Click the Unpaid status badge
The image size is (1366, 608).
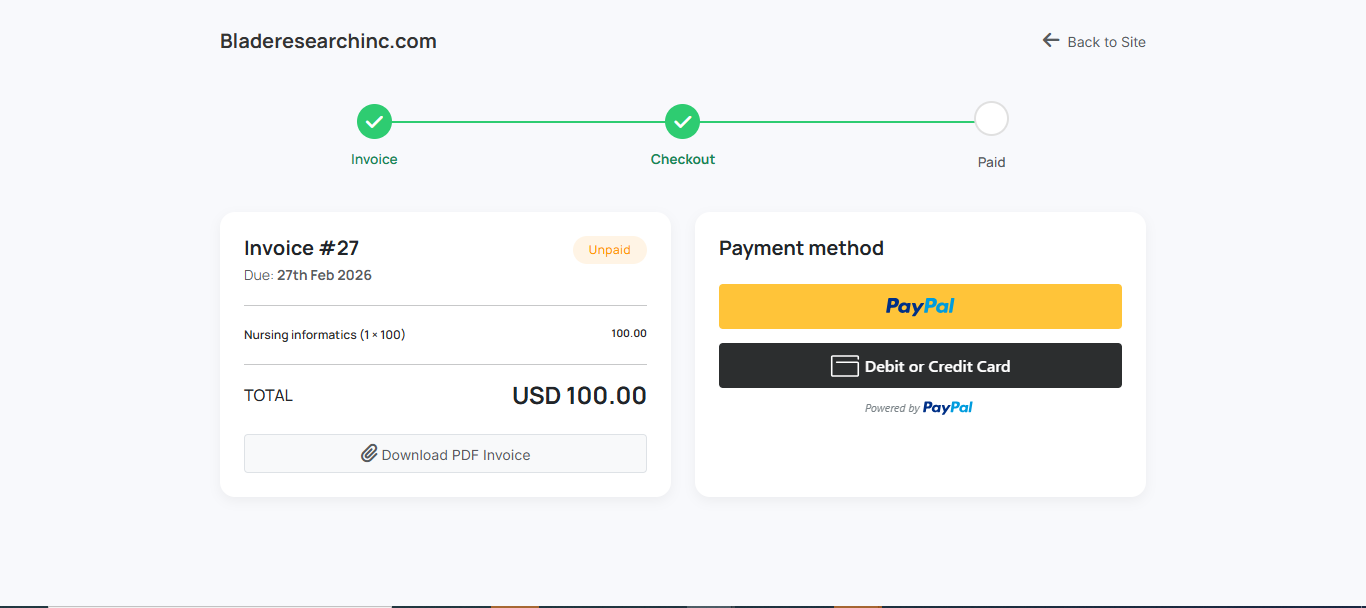tap(609, 250)
